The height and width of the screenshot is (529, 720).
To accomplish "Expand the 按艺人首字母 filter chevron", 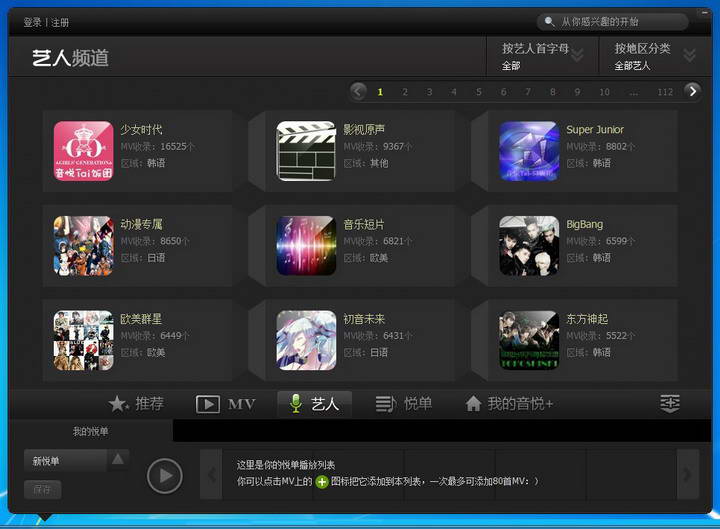I will 577,55.
